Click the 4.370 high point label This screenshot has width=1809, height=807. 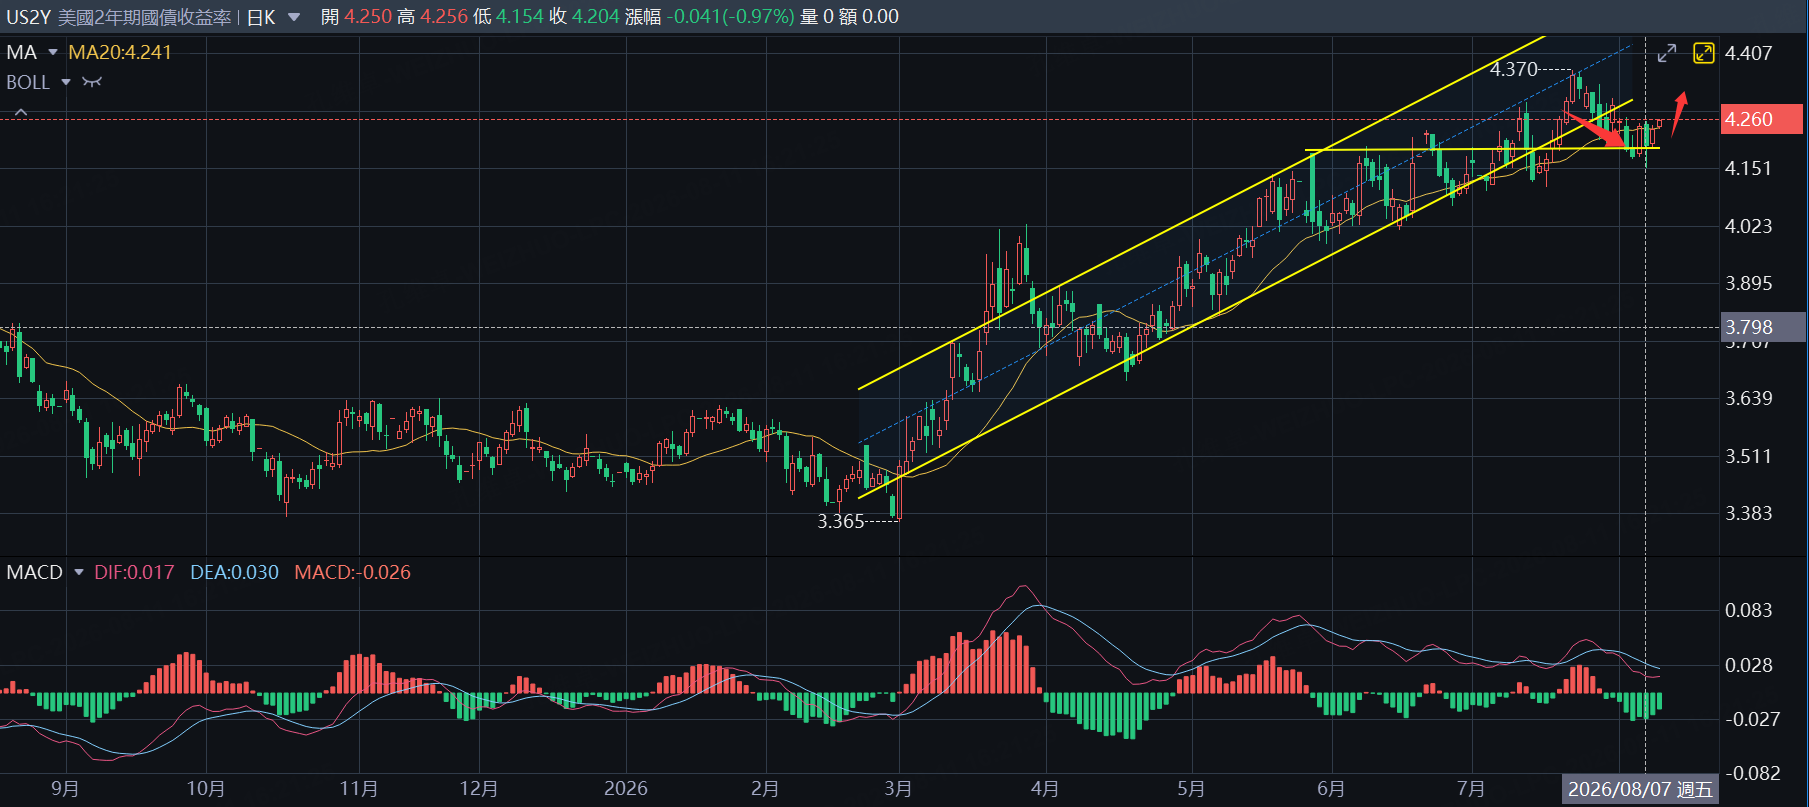coord(1514,69)
